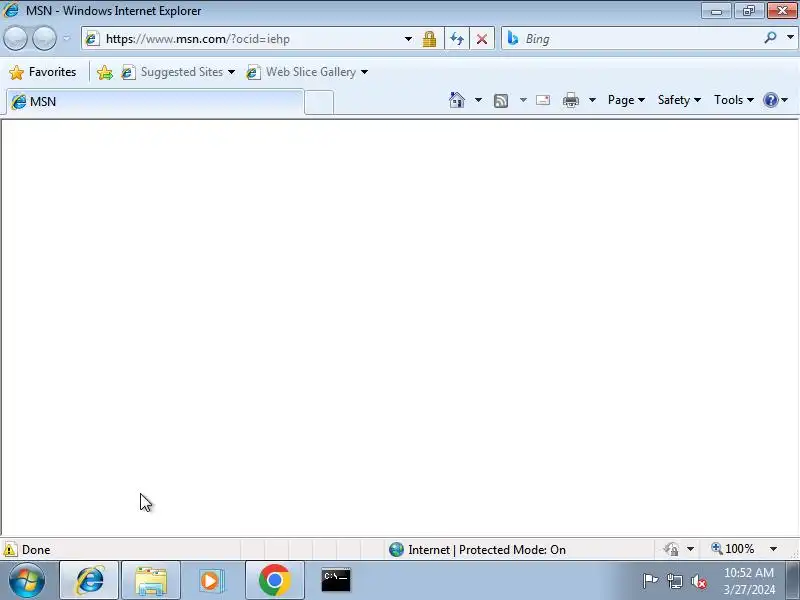
Task: Click the security lock icon
Action: pyautogui.click(x=430, y=39)
